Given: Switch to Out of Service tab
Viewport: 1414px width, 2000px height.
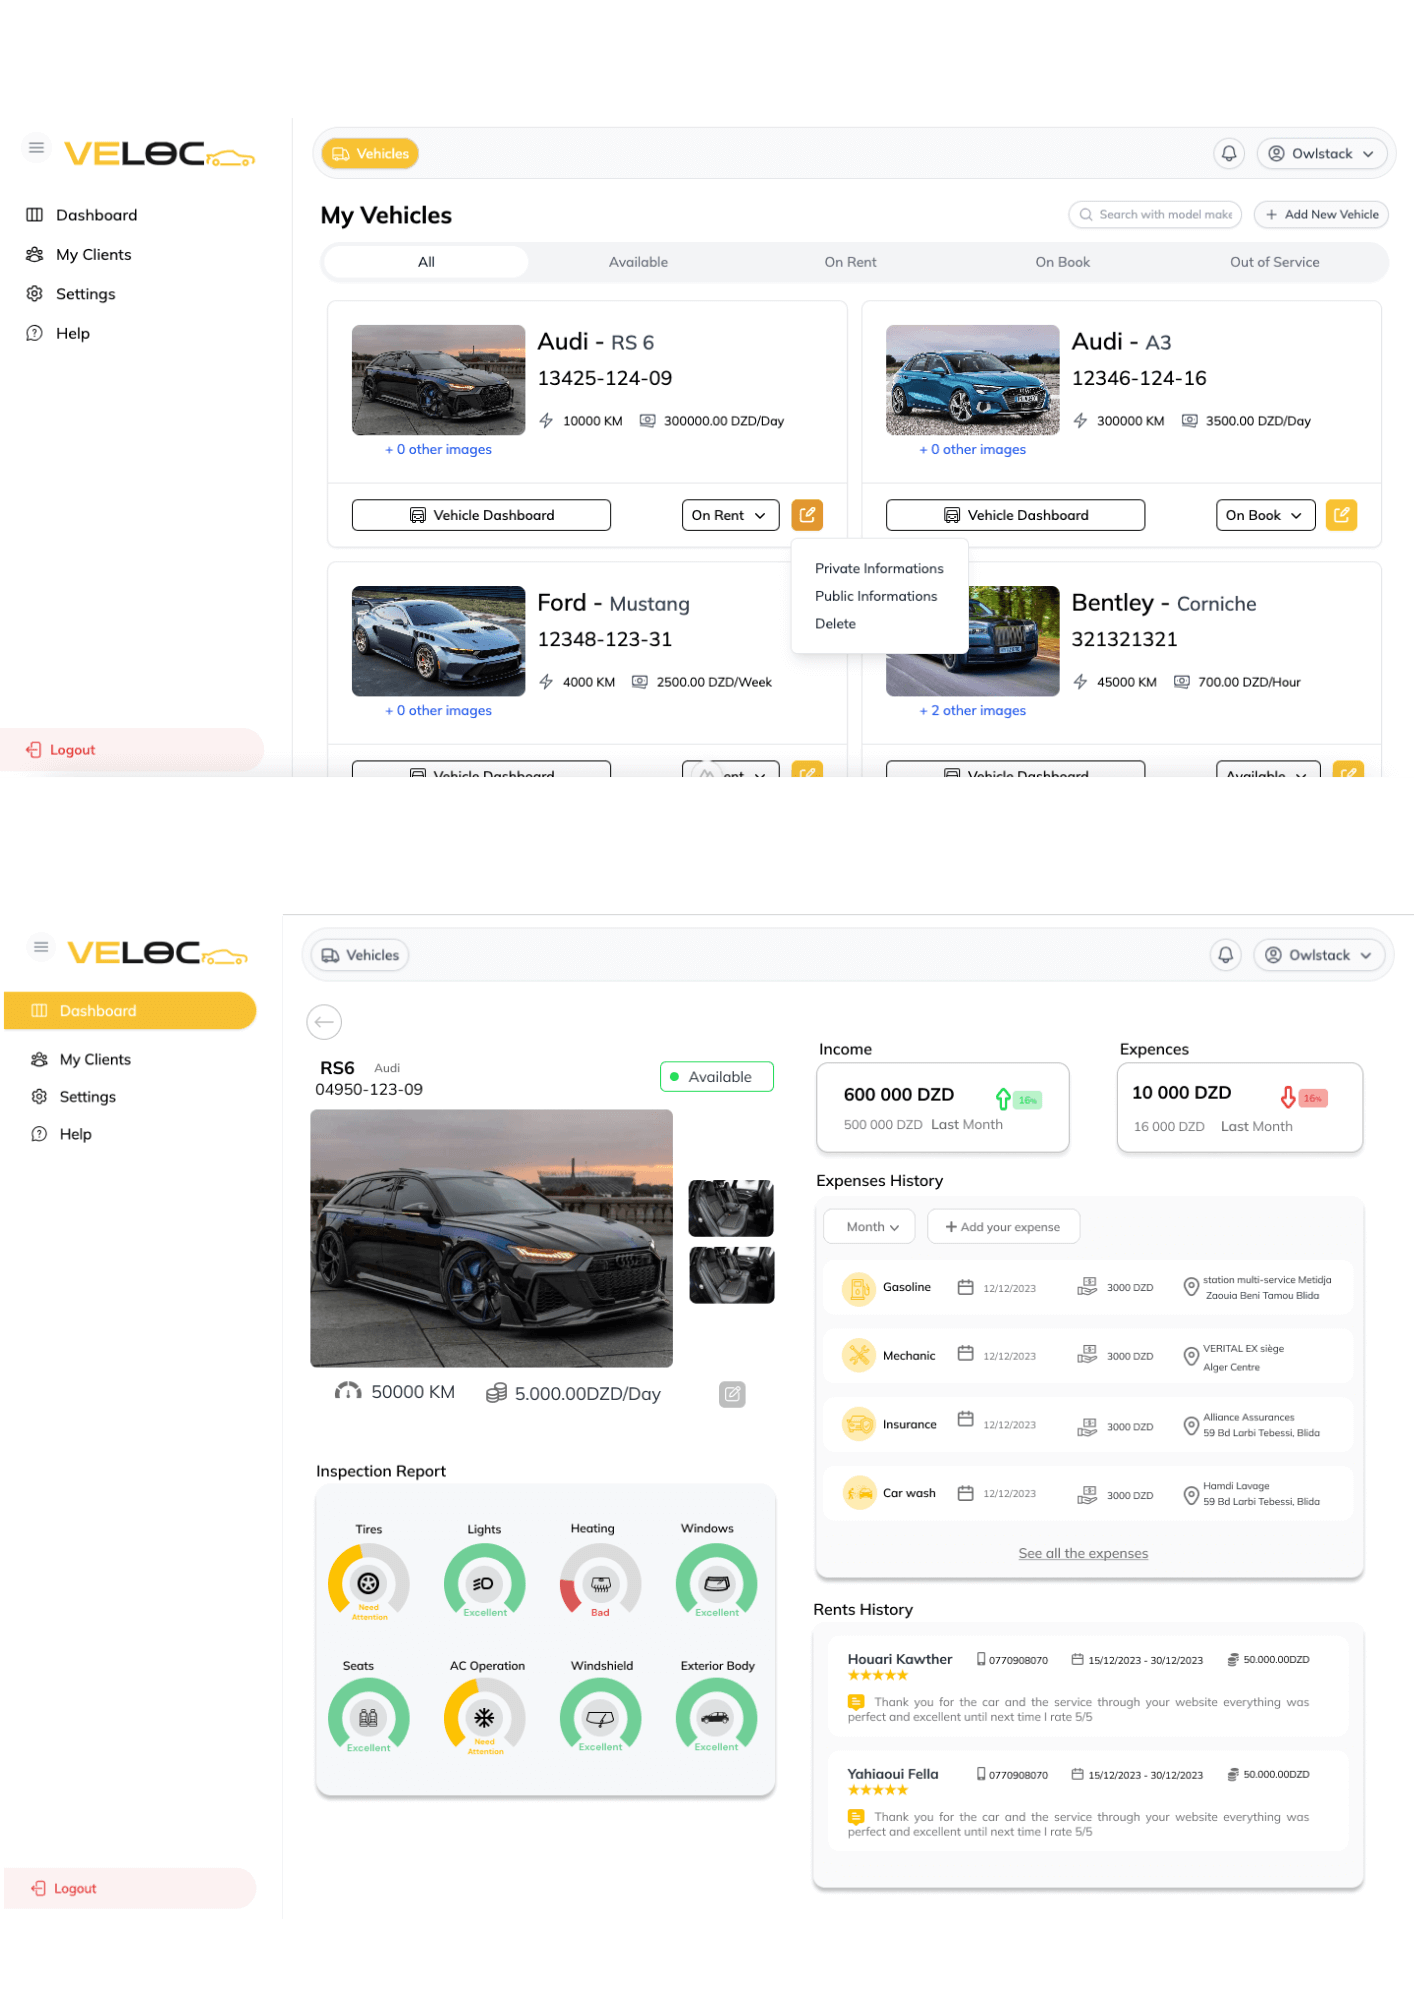Looking at the screenshot, I should coord(1274,262).
